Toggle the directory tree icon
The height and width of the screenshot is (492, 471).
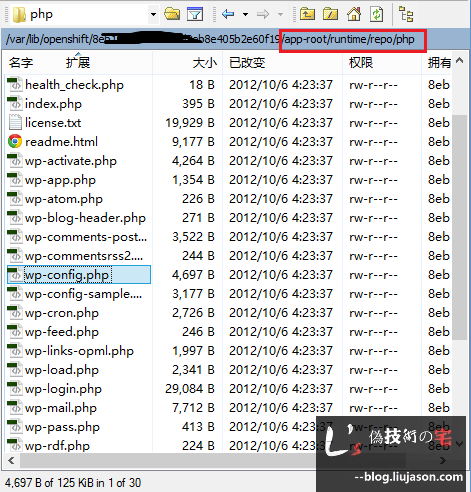click(406, 14)
